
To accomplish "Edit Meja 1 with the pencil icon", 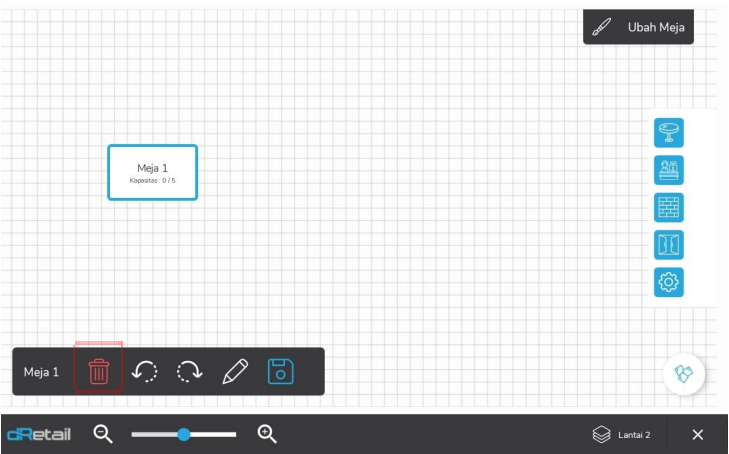I will click(235, 371).
